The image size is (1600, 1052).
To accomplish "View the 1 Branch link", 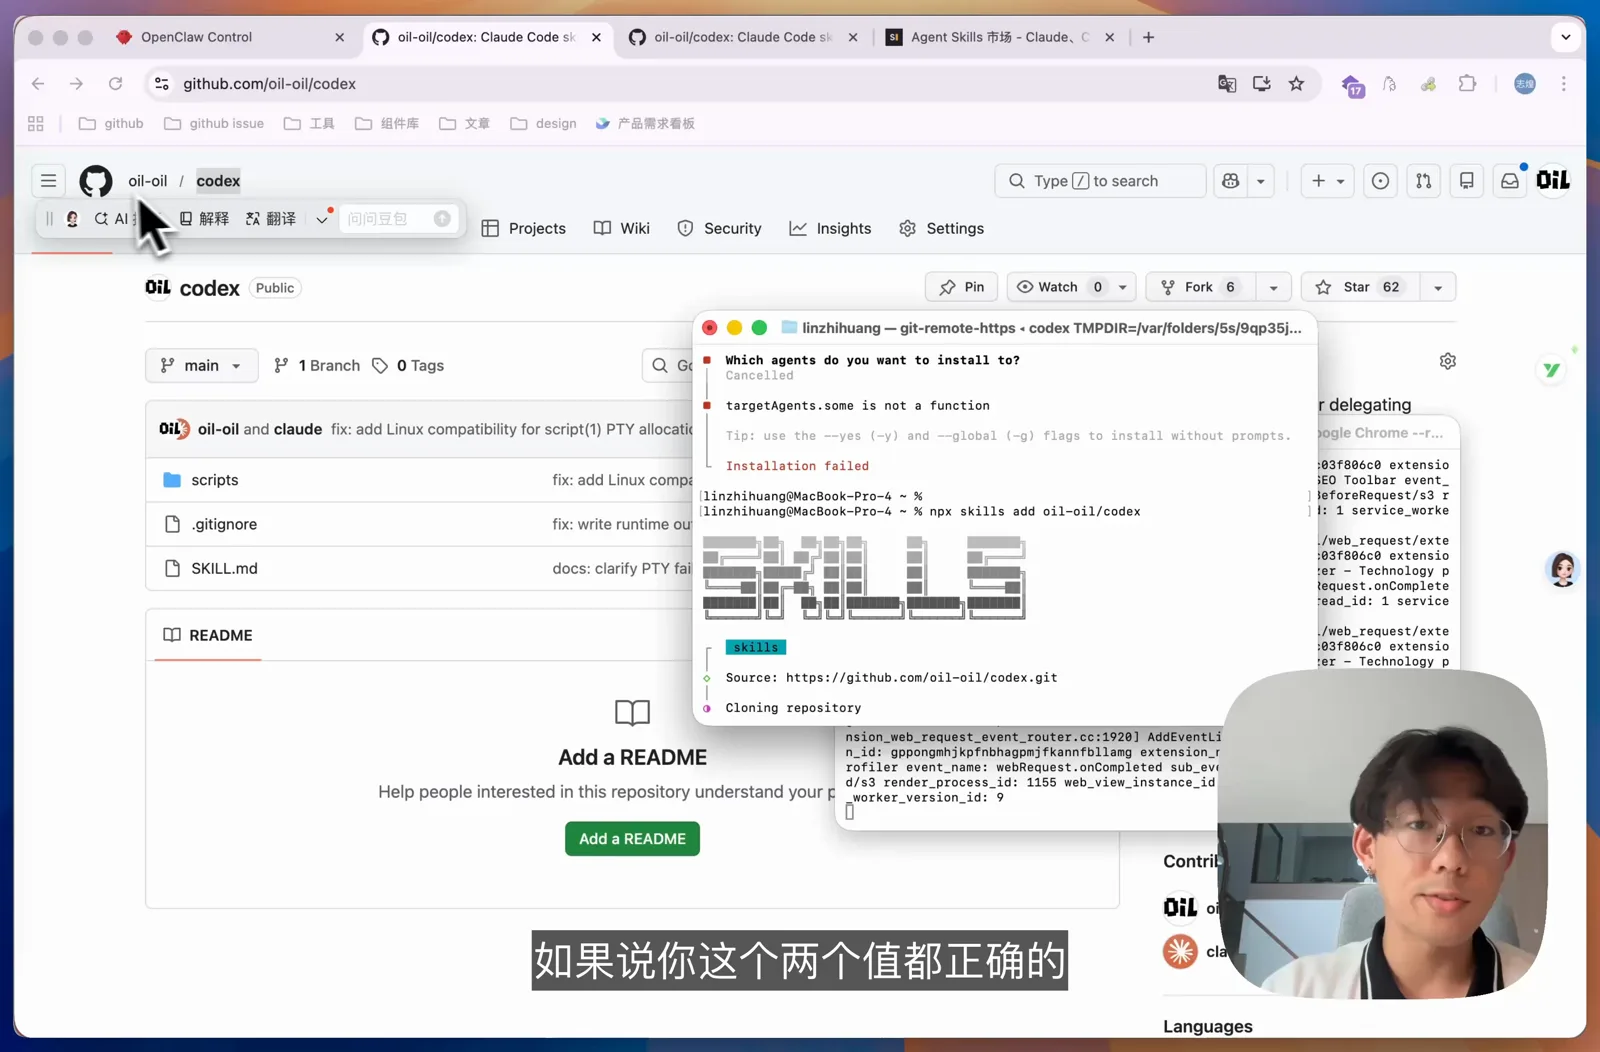I will tap(317, 365).
